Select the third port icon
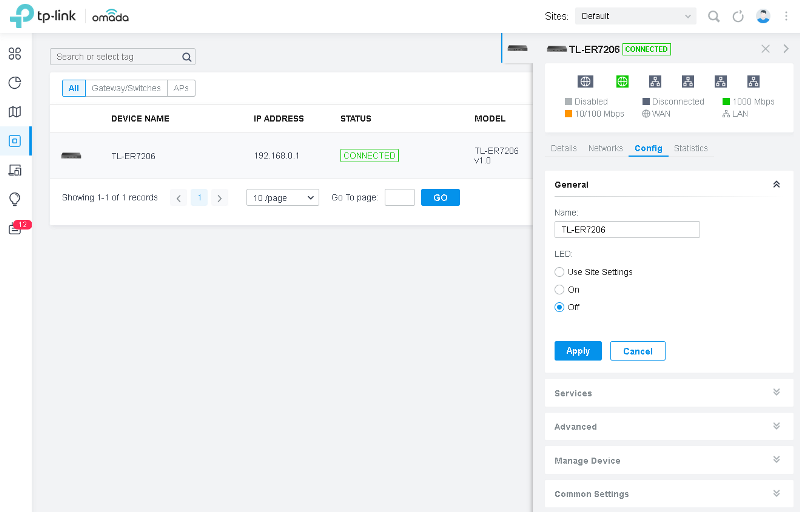The image size is (800, 512). coord(655,81)
